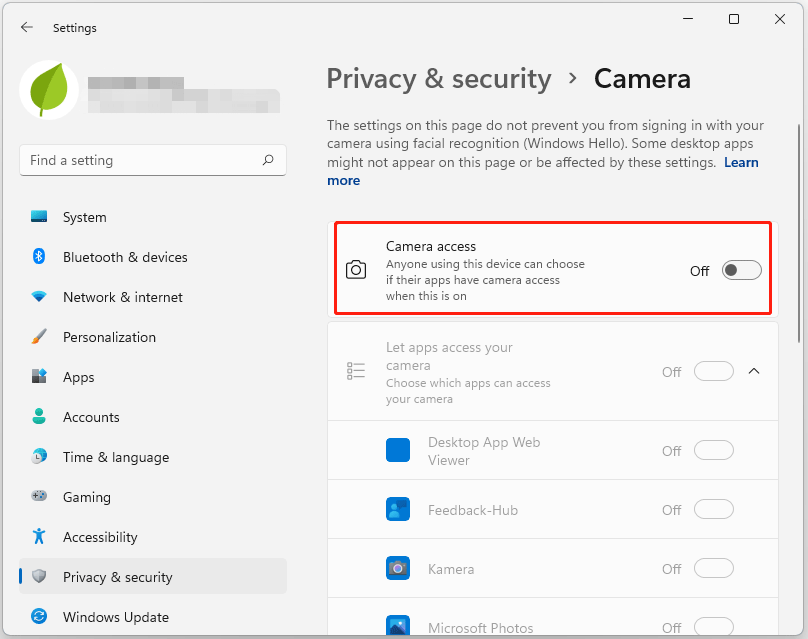Collapse the Let apps access your camera section

(754, 370)
